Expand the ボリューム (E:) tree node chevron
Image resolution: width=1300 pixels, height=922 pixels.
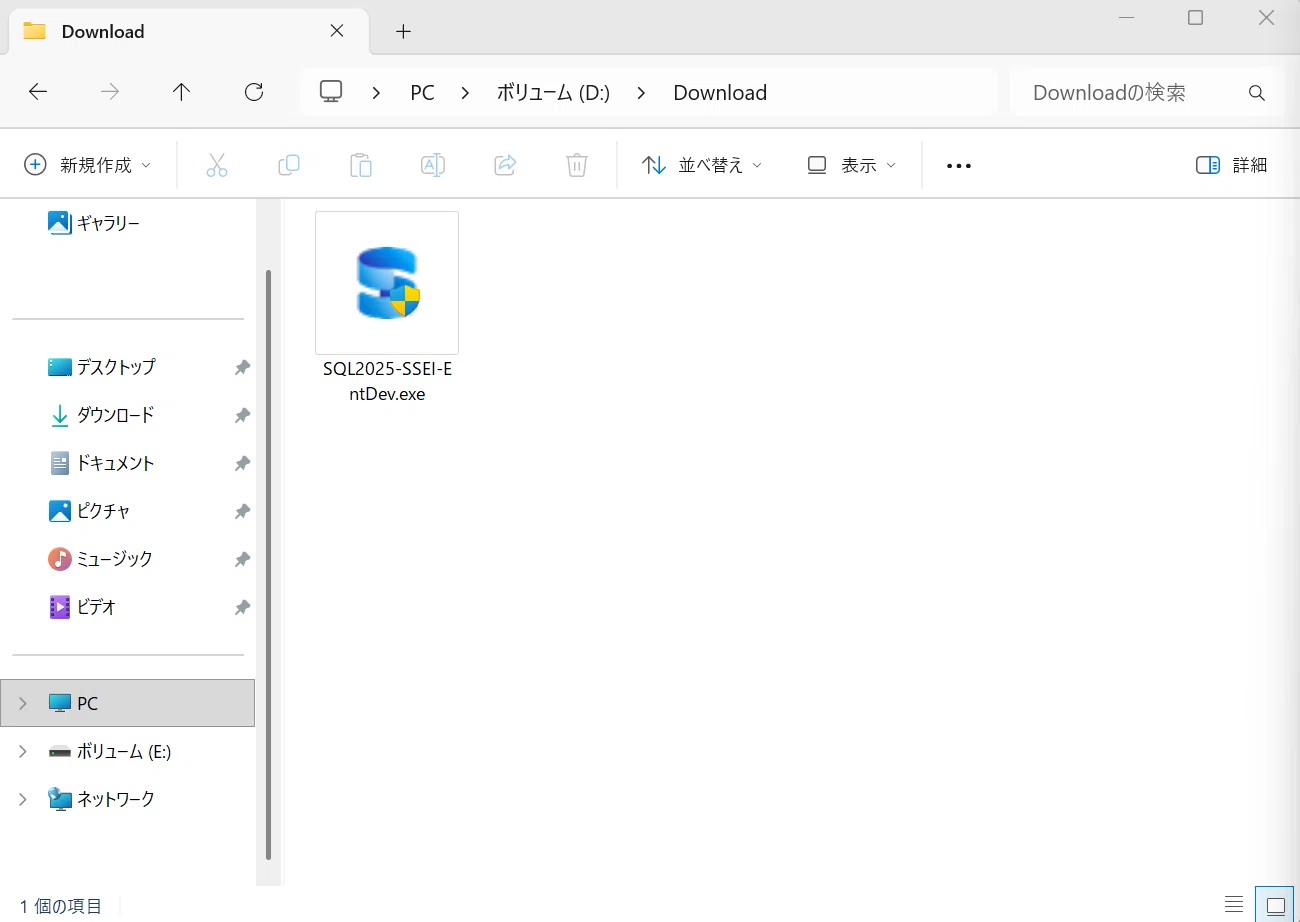(x=22, y=752)
